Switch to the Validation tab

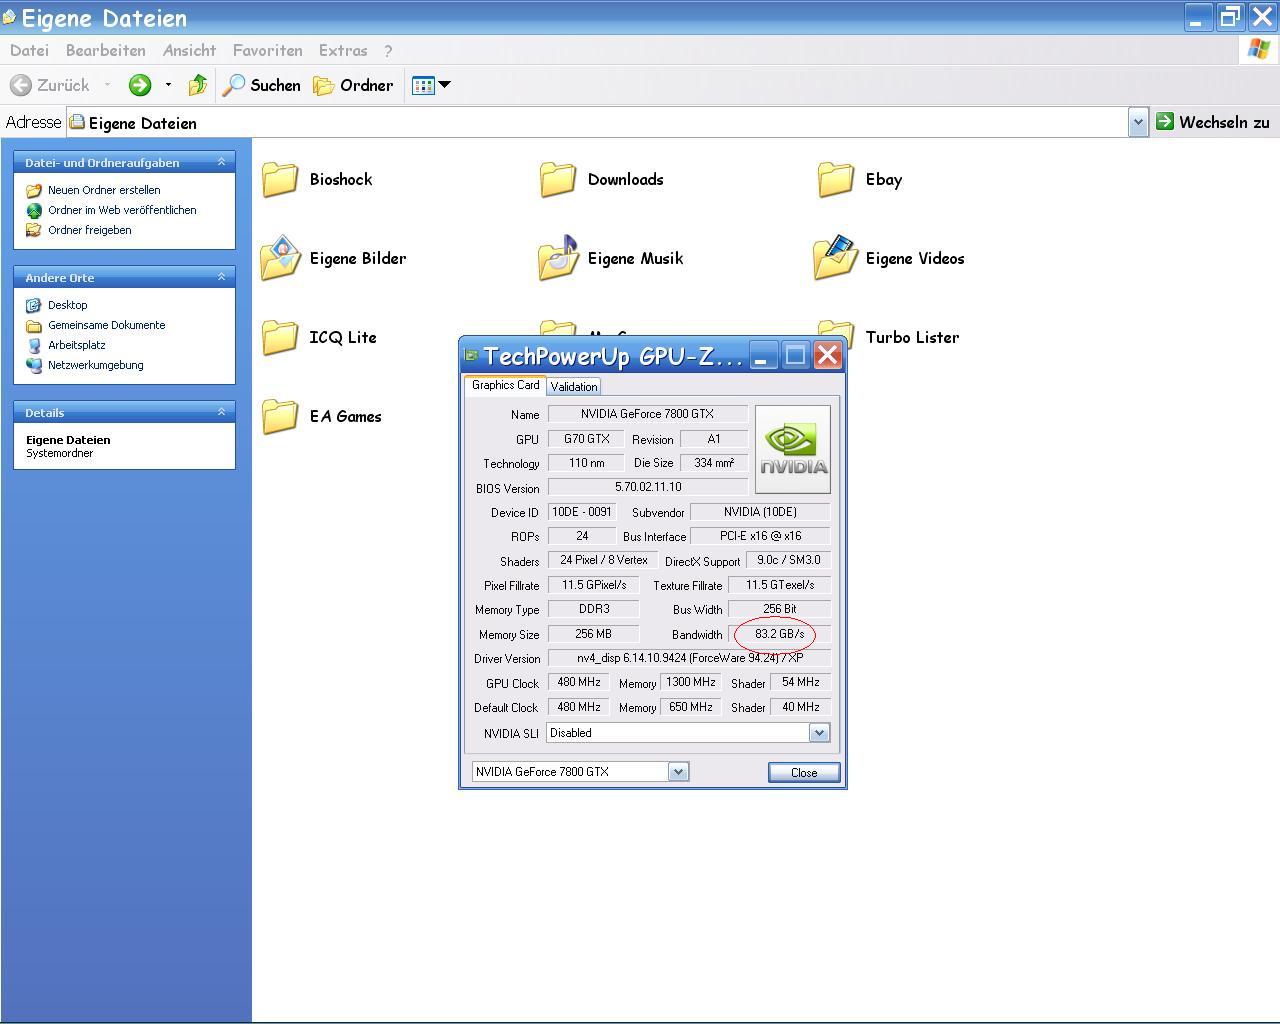(x=574, y=387)
